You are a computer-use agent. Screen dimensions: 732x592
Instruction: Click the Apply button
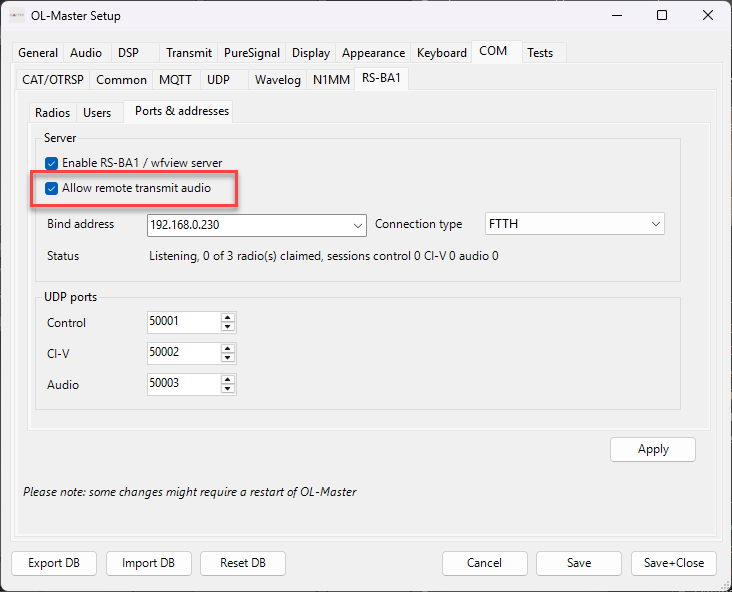[x=653, y=450]
